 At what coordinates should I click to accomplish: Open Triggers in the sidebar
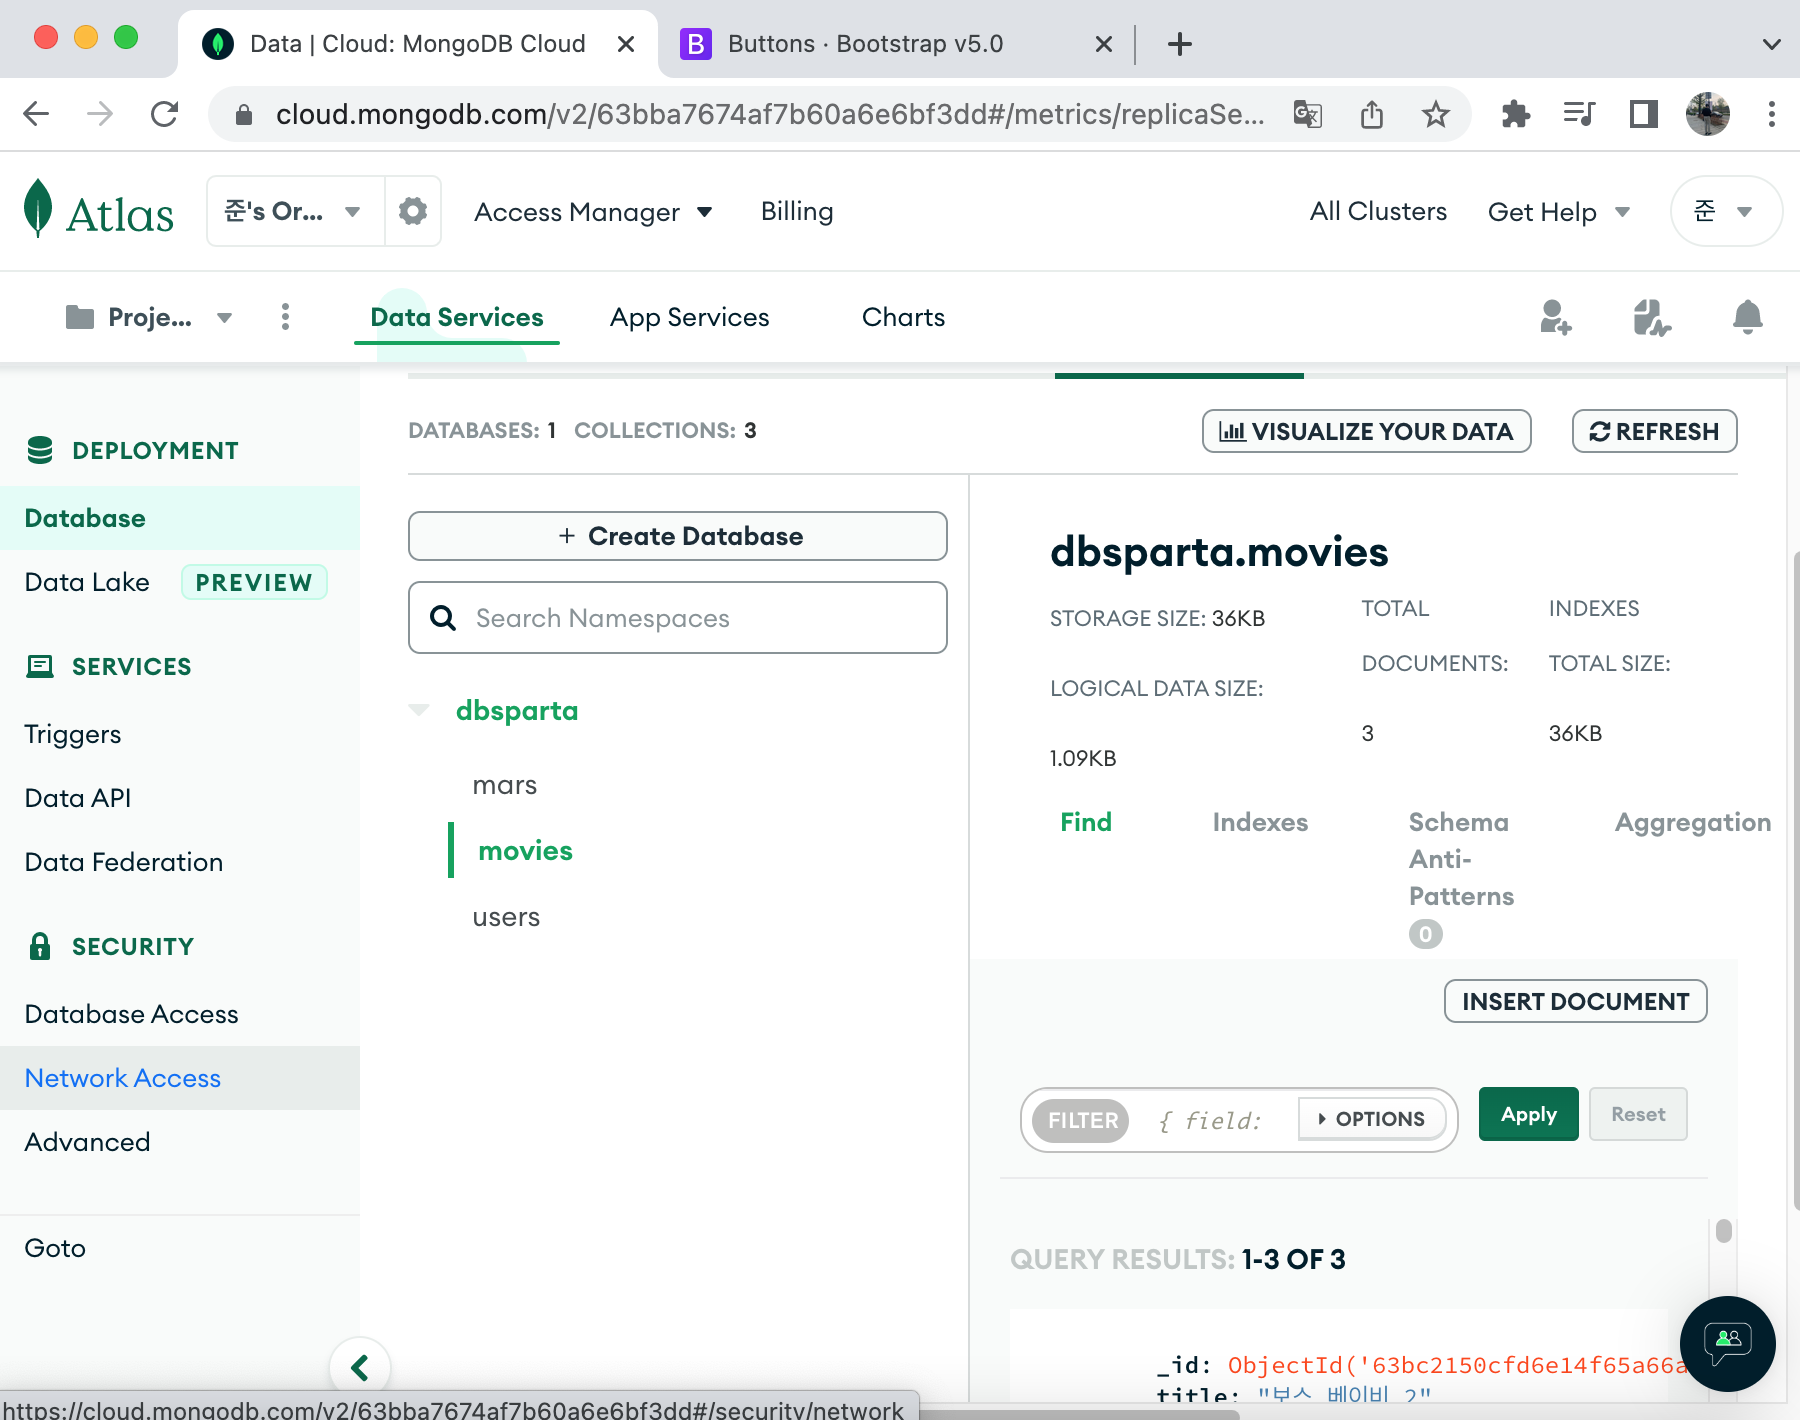[x=72, y=734]
